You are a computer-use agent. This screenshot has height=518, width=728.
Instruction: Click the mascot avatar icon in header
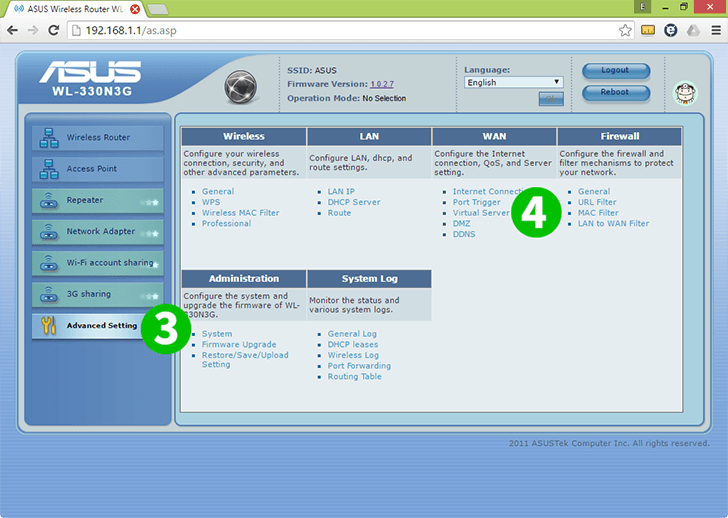(685, 93)
